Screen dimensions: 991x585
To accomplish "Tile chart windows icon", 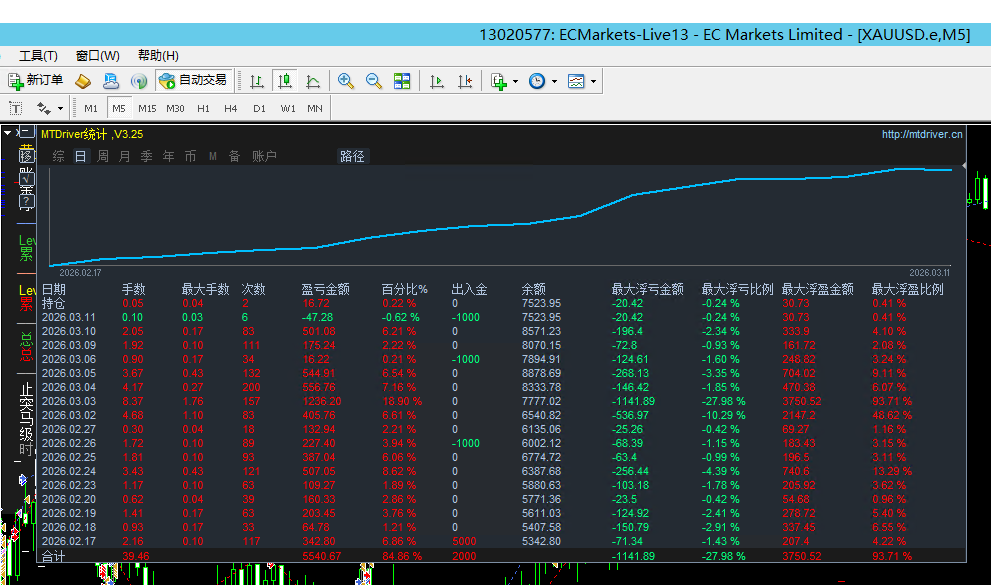I will point(402,81).
